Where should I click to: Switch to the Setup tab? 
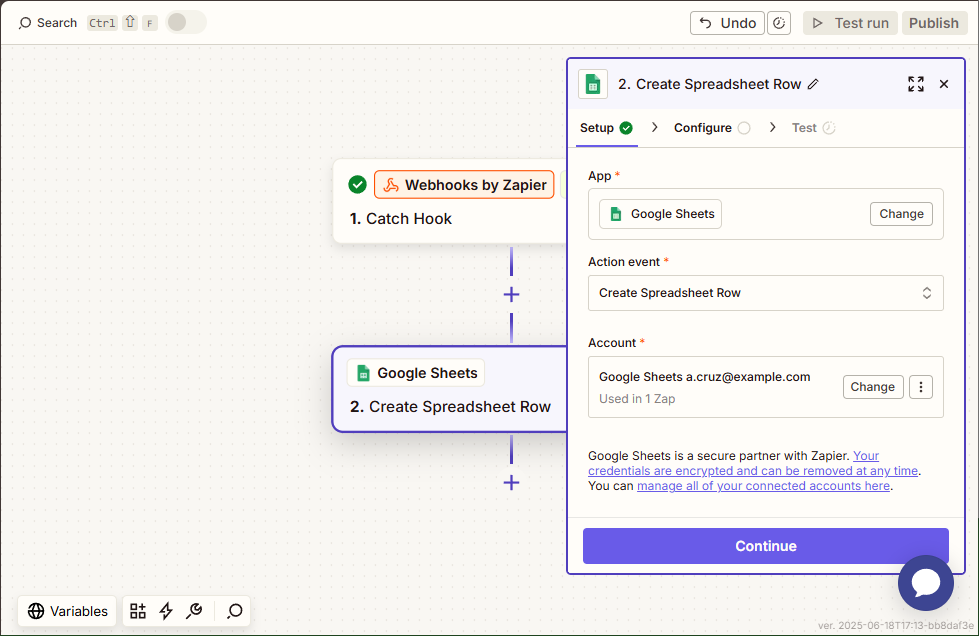pyautogui.click(x=606, y=128)
